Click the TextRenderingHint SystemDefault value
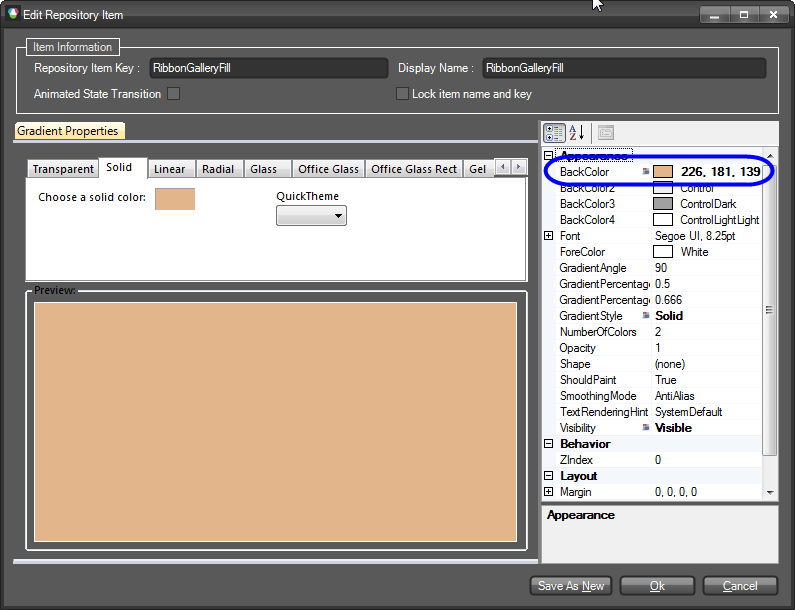795x610 pixels. click(689, 412)
